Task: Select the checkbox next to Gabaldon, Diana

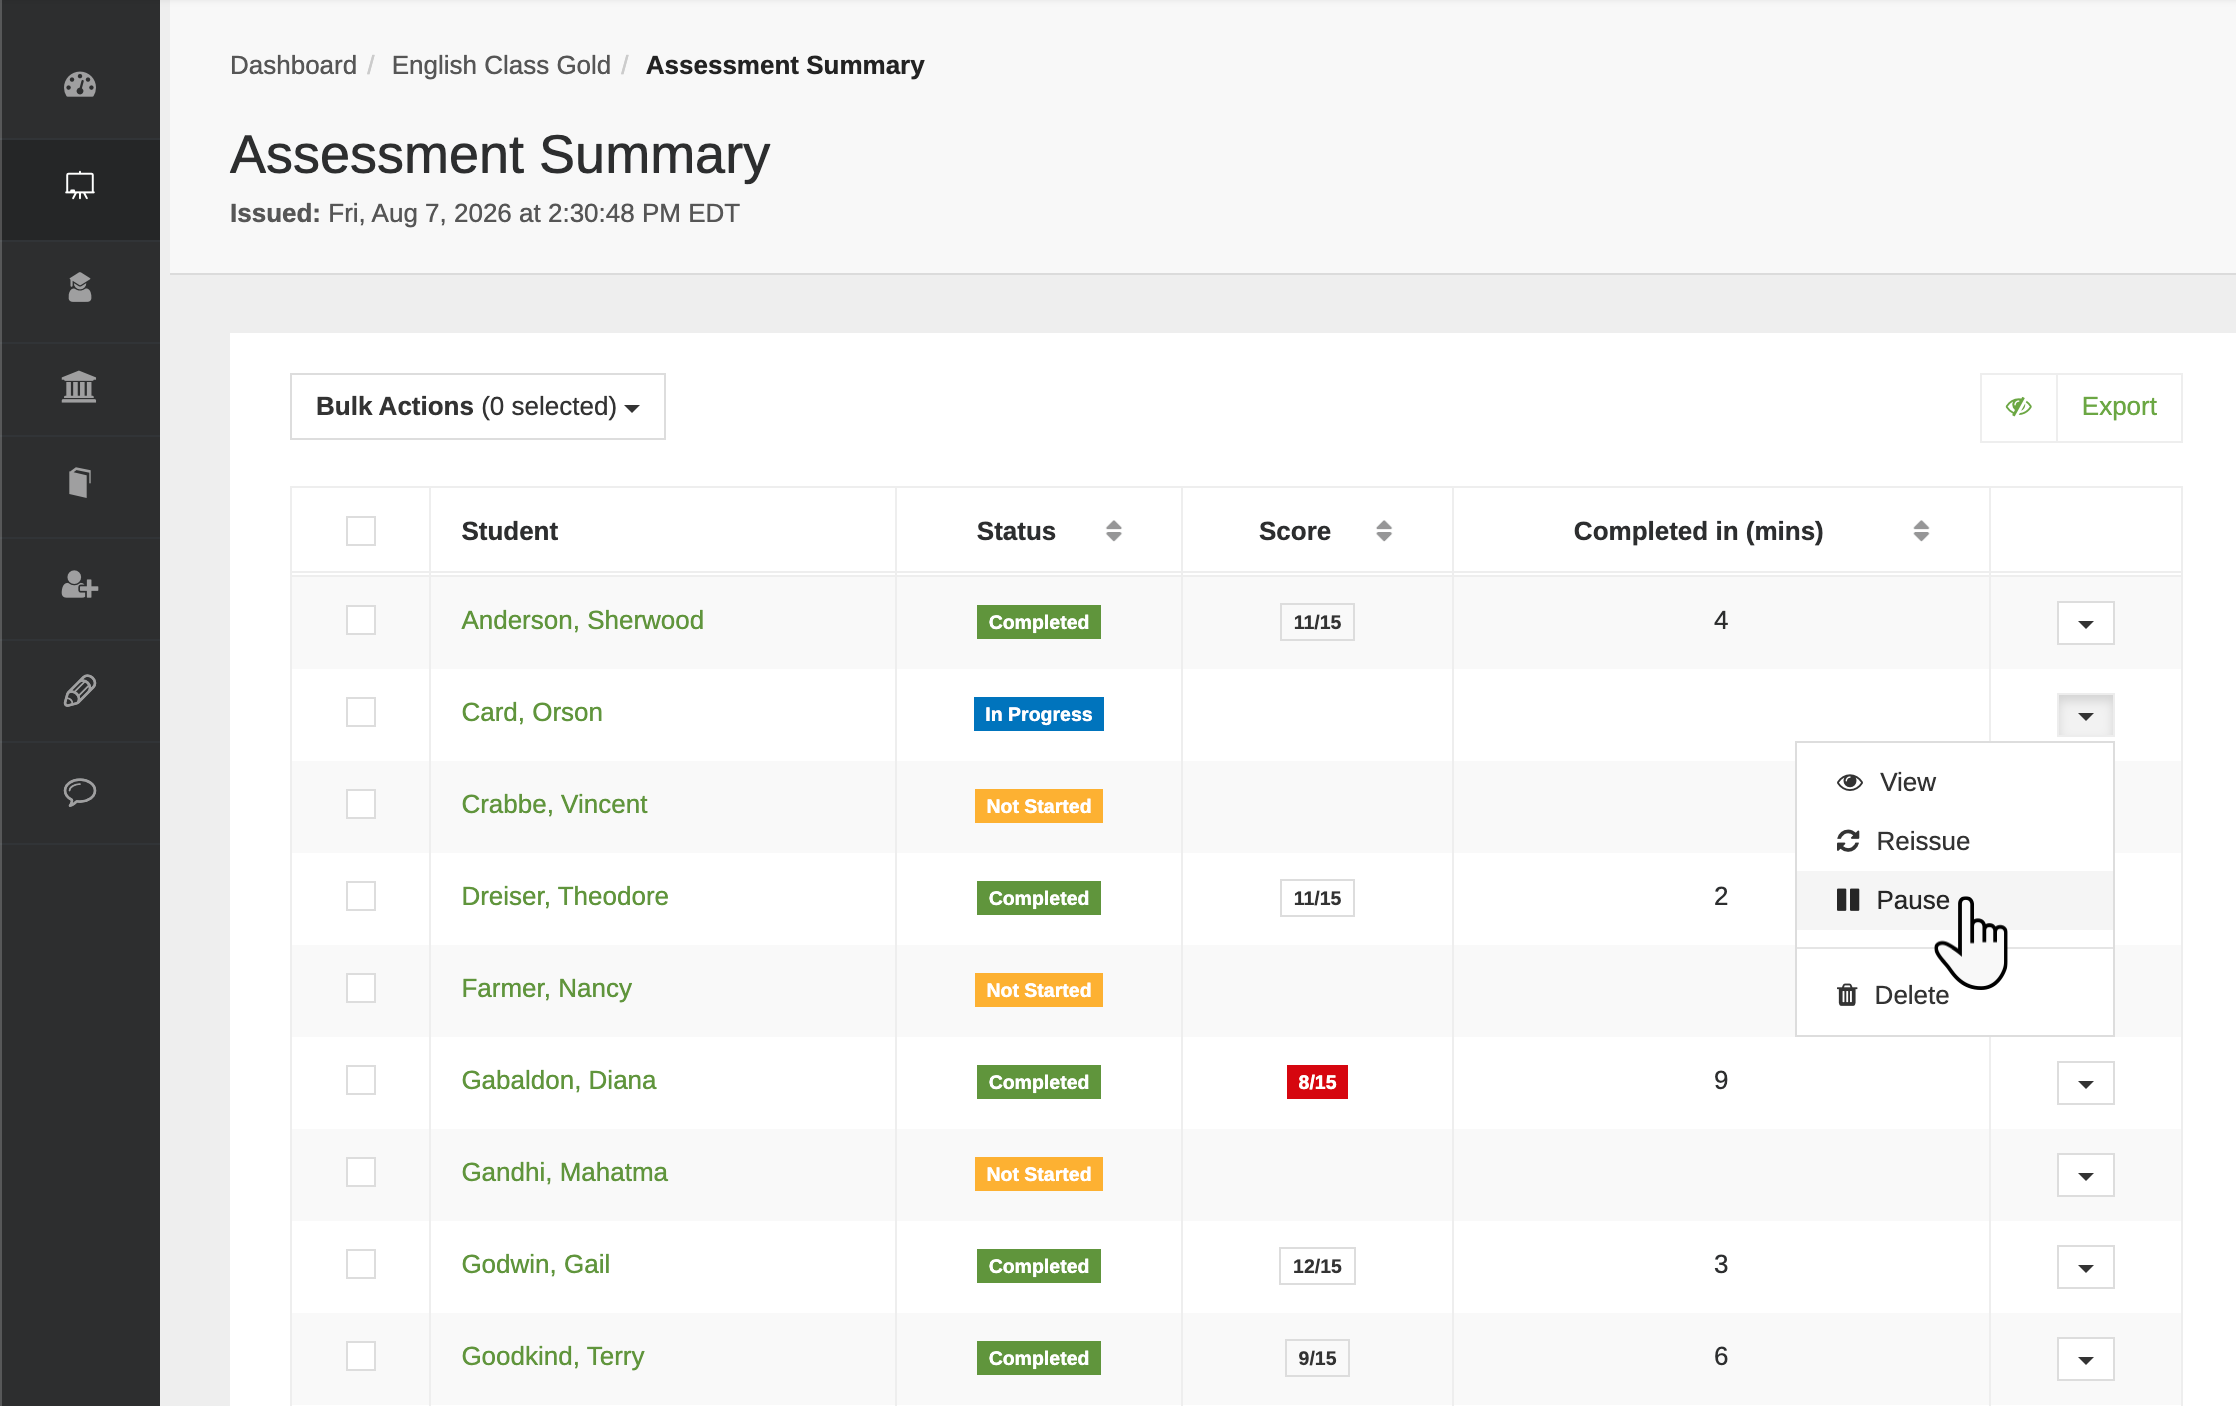Action: click(361, 1080)
